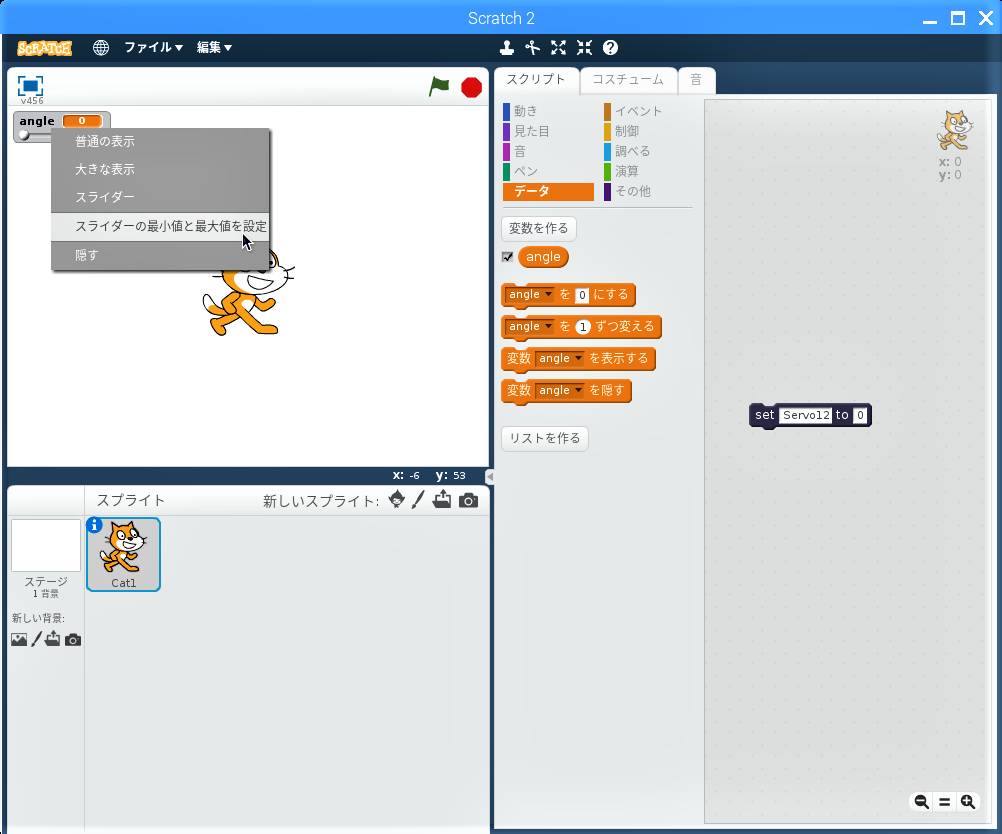Toggle angle variable monitor checkbox
Image resolution: width=1002 pixels, height=834 pixels.
[x=507, y=257]
